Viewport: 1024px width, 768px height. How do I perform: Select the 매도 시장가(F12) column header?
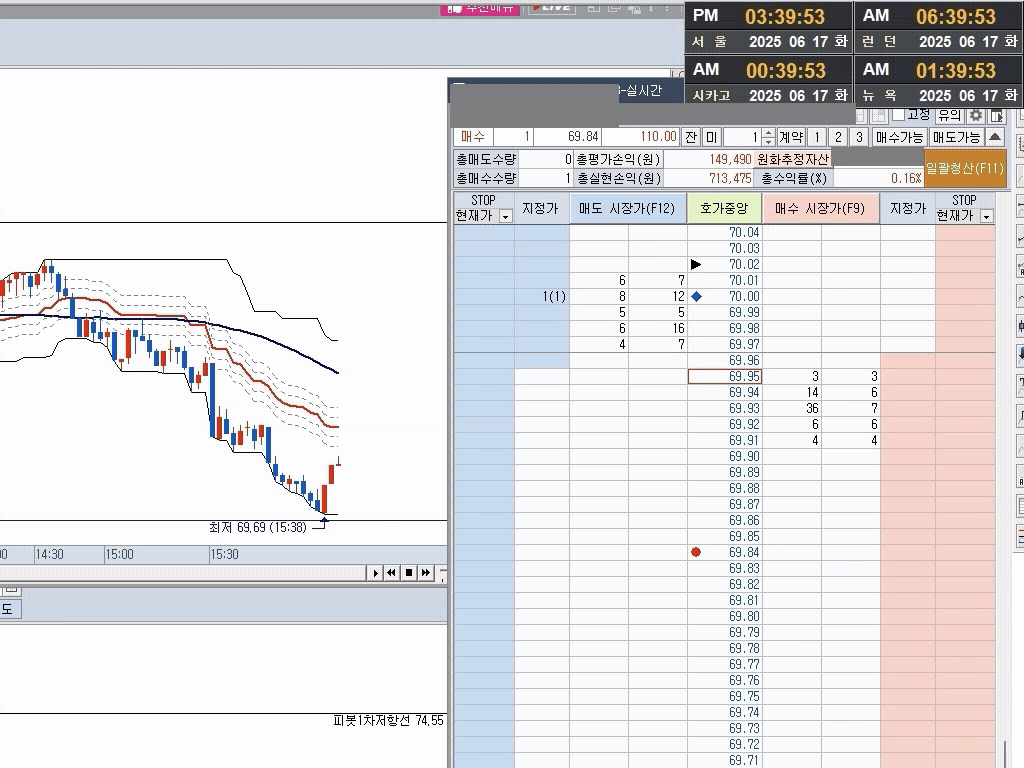click(628, 209)
